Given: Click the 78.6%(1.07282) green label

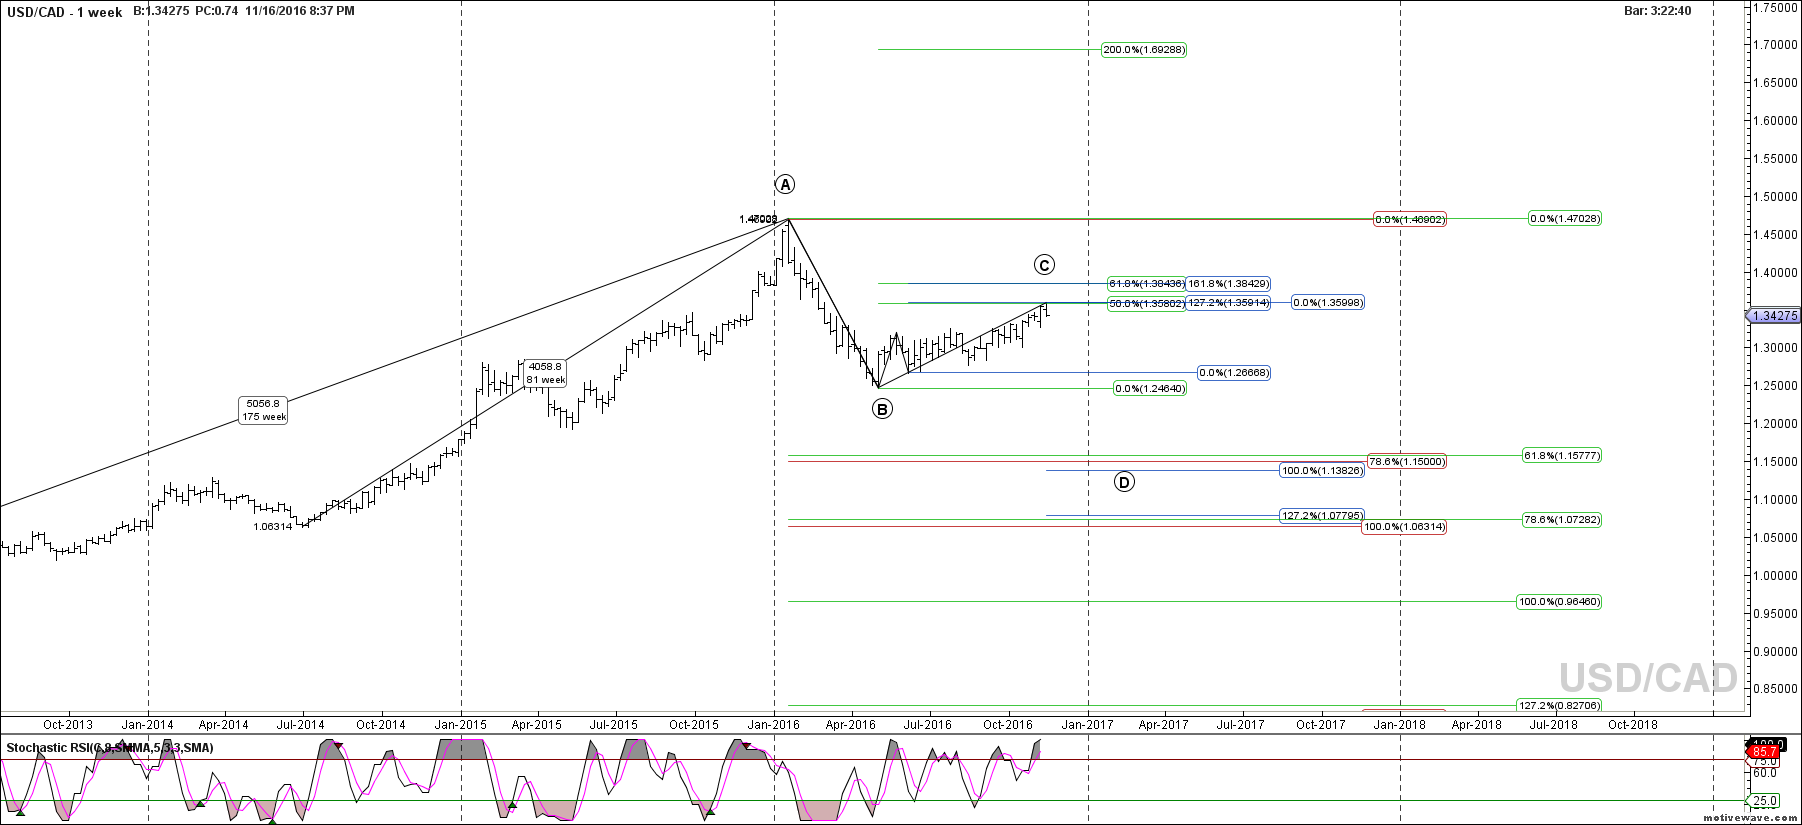Looking at the screenshot, I should (x=1561, y=520).
